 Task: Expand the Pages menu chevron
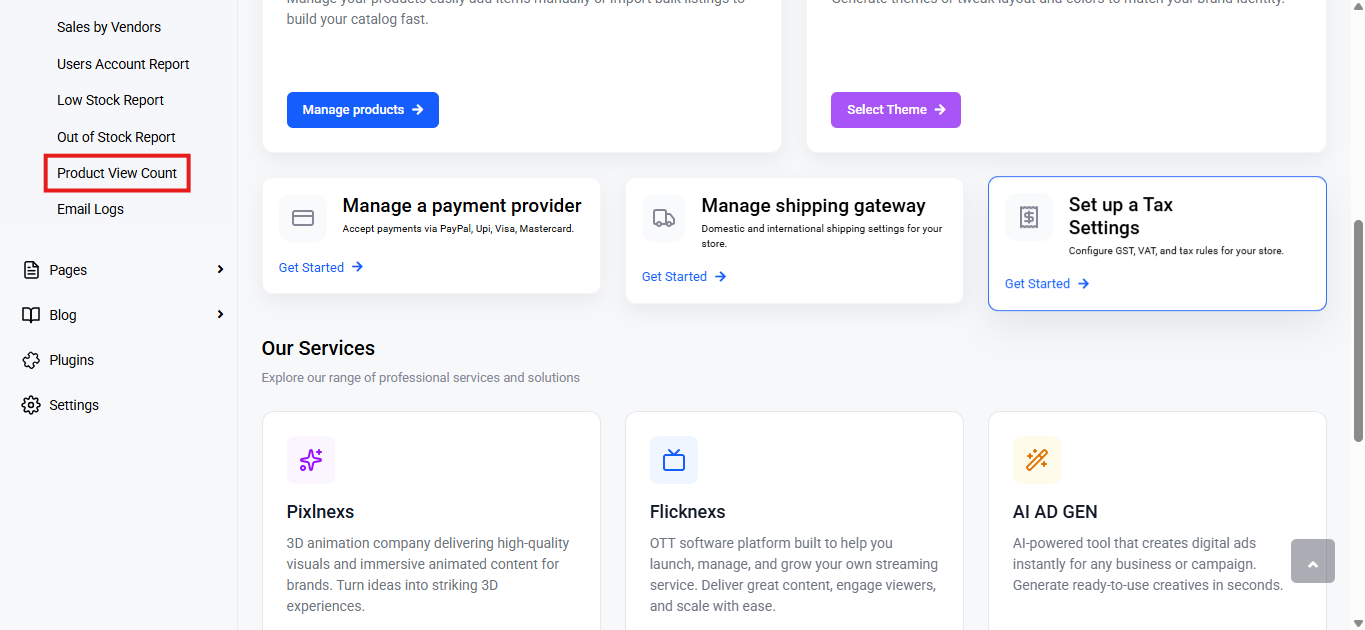(x=220, y=270)
